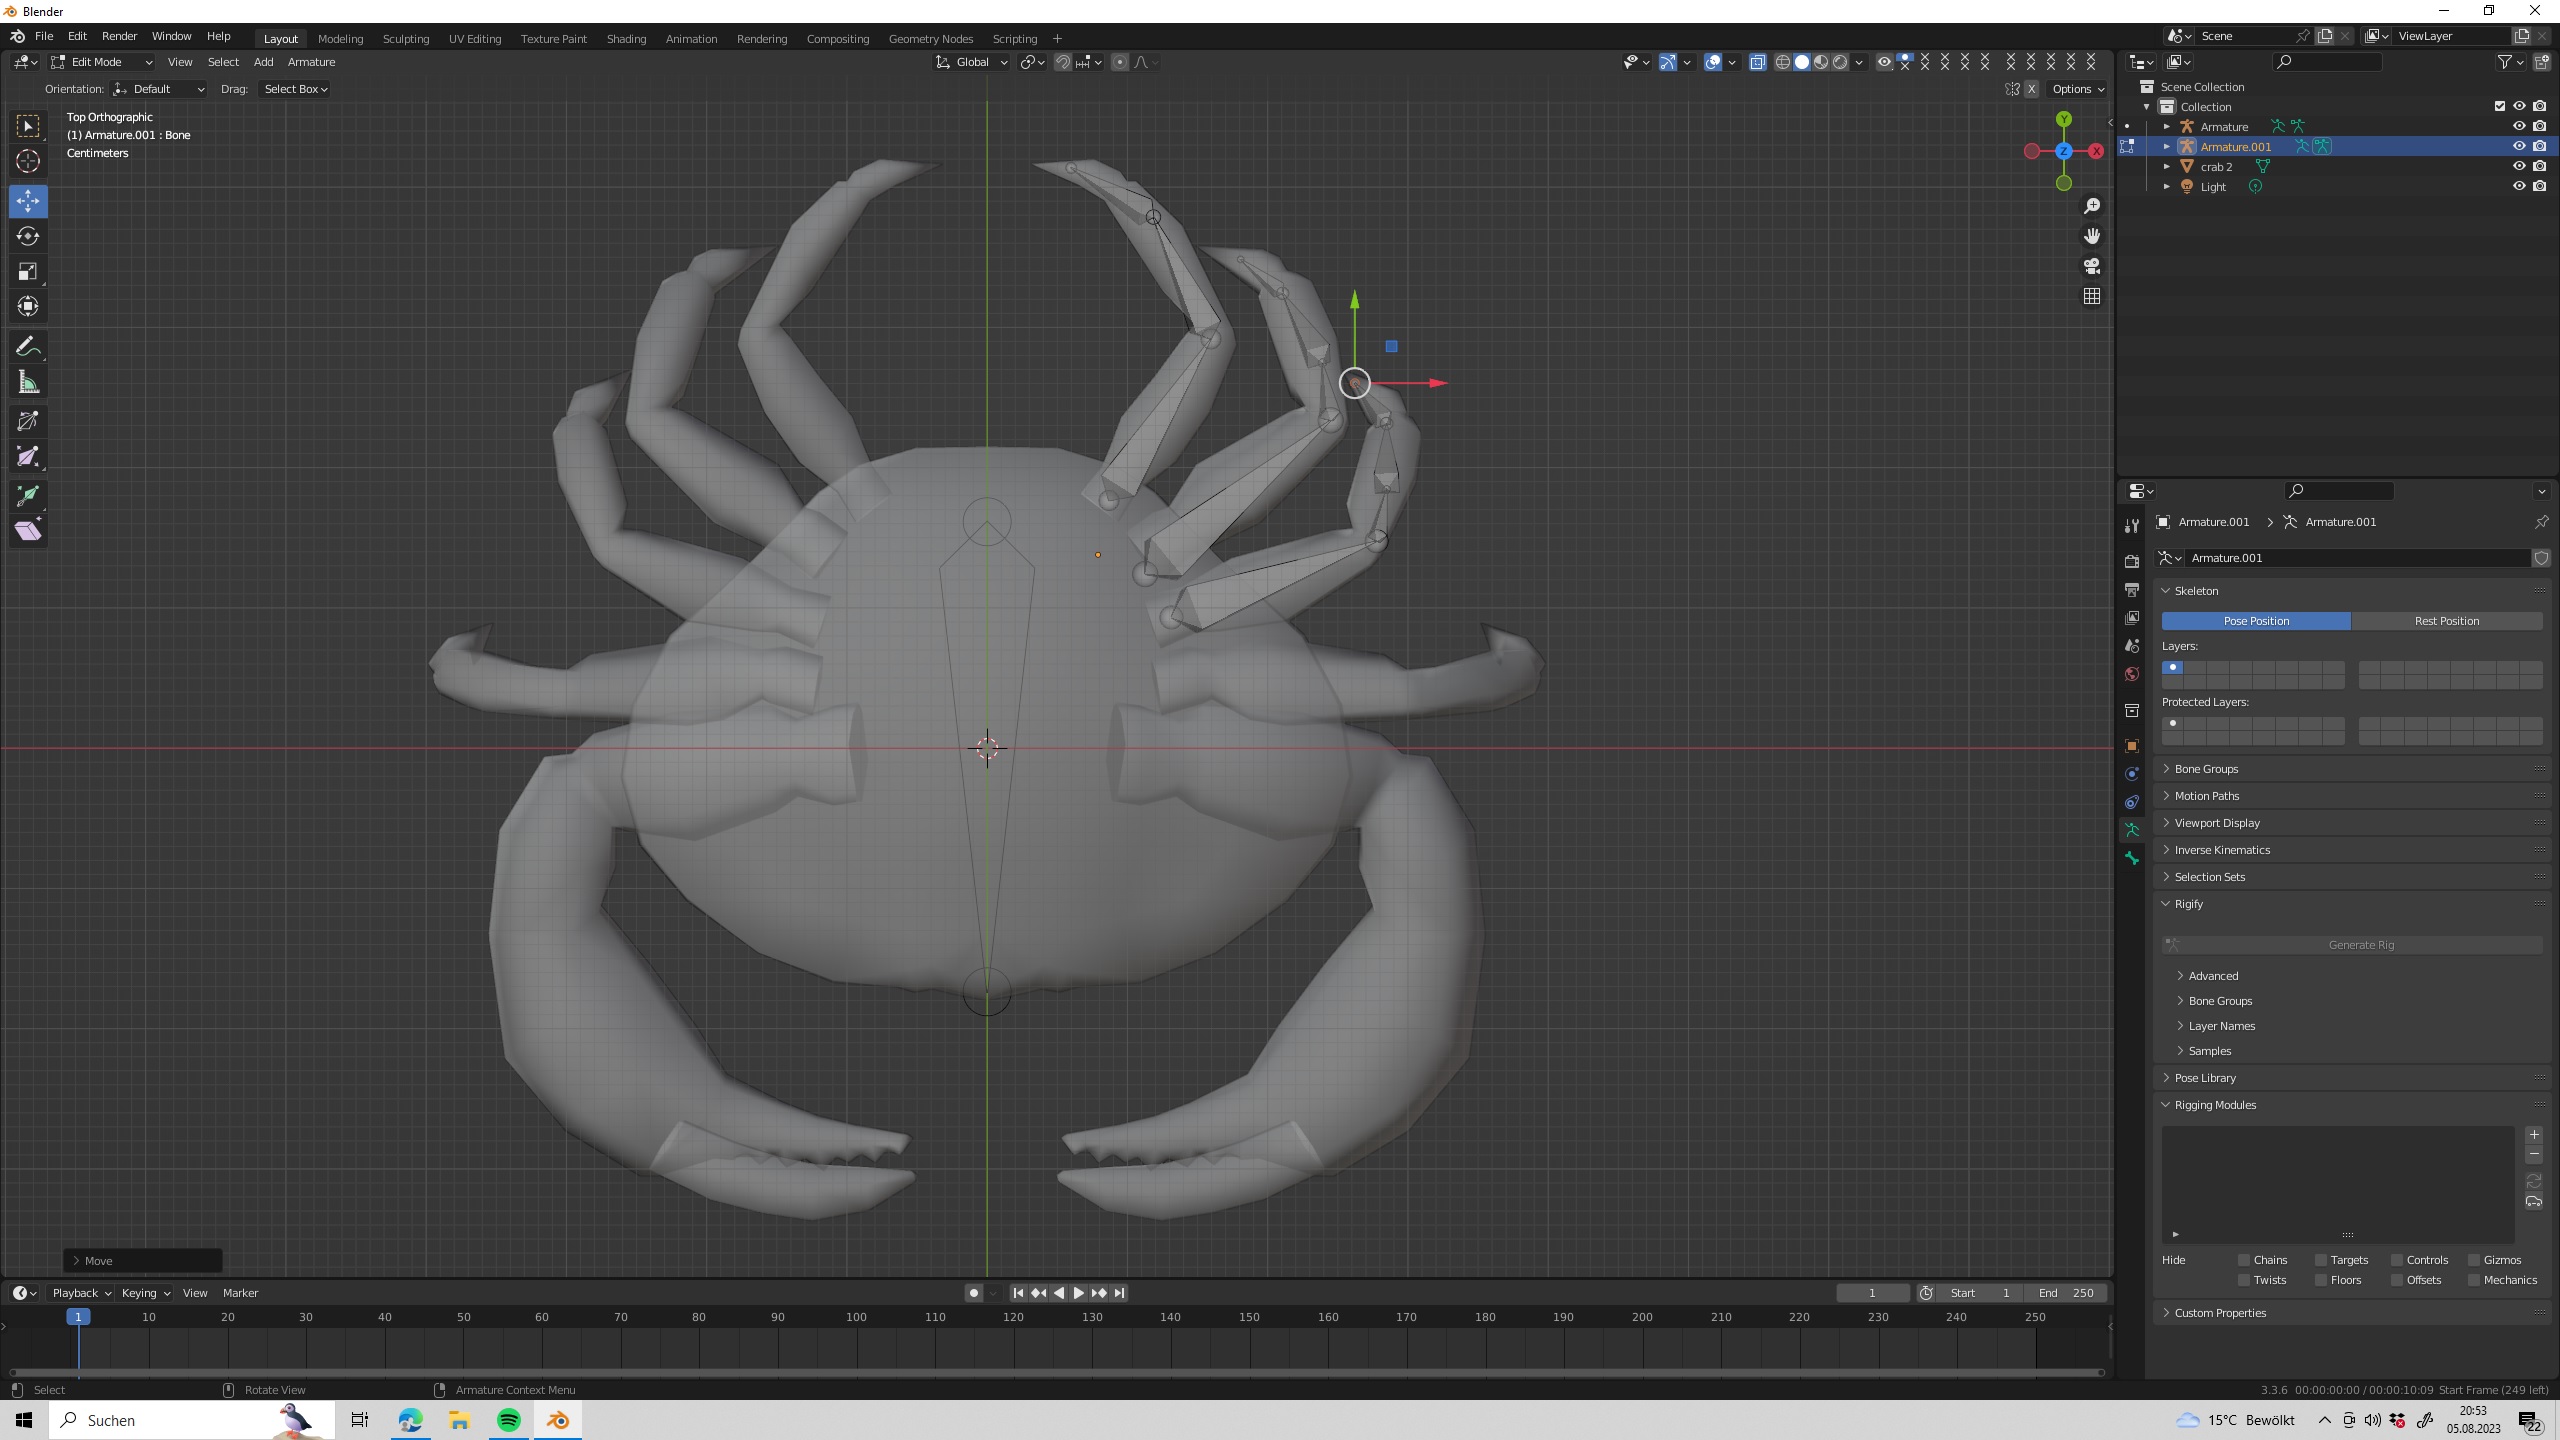2560x1440 pixels.
Task: Expand the Bone Groups panel
Action: 2206,769
